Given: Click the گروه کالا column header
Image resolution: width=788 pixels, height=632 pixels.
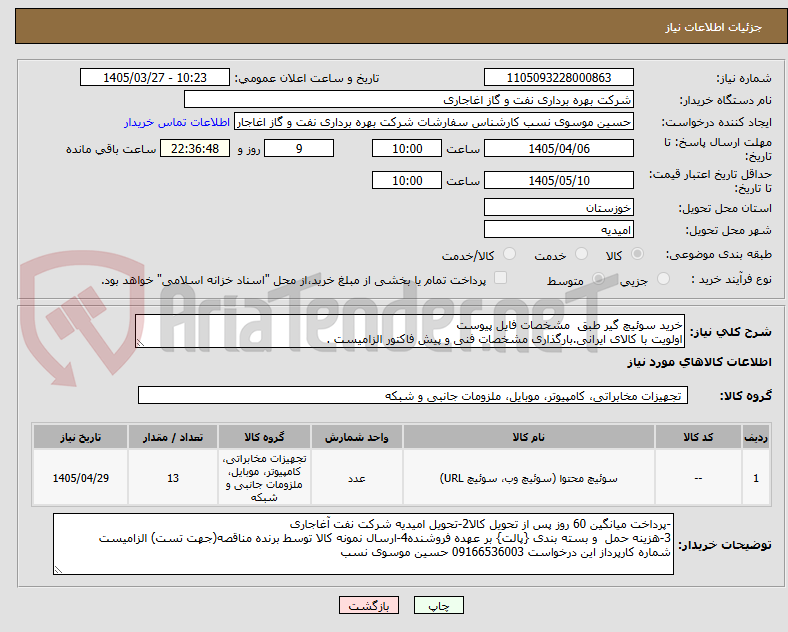Looking at the screenshot, I should click(x=264, y=437).
